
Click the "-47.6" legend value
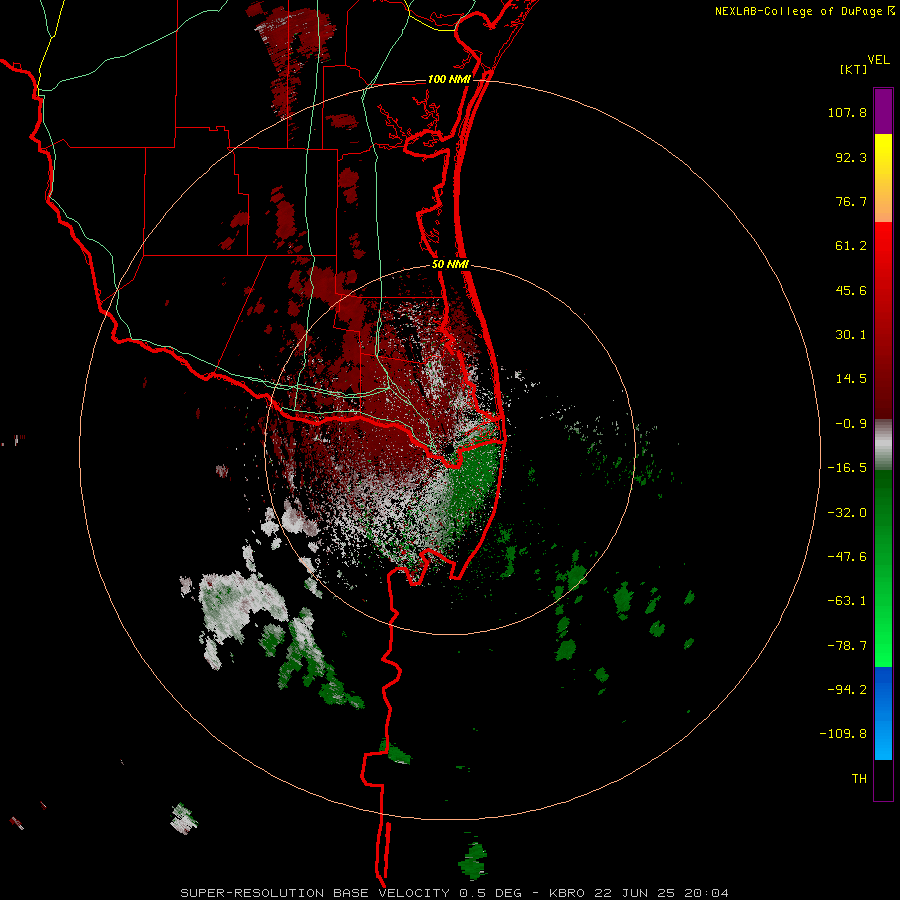(847, 557)
